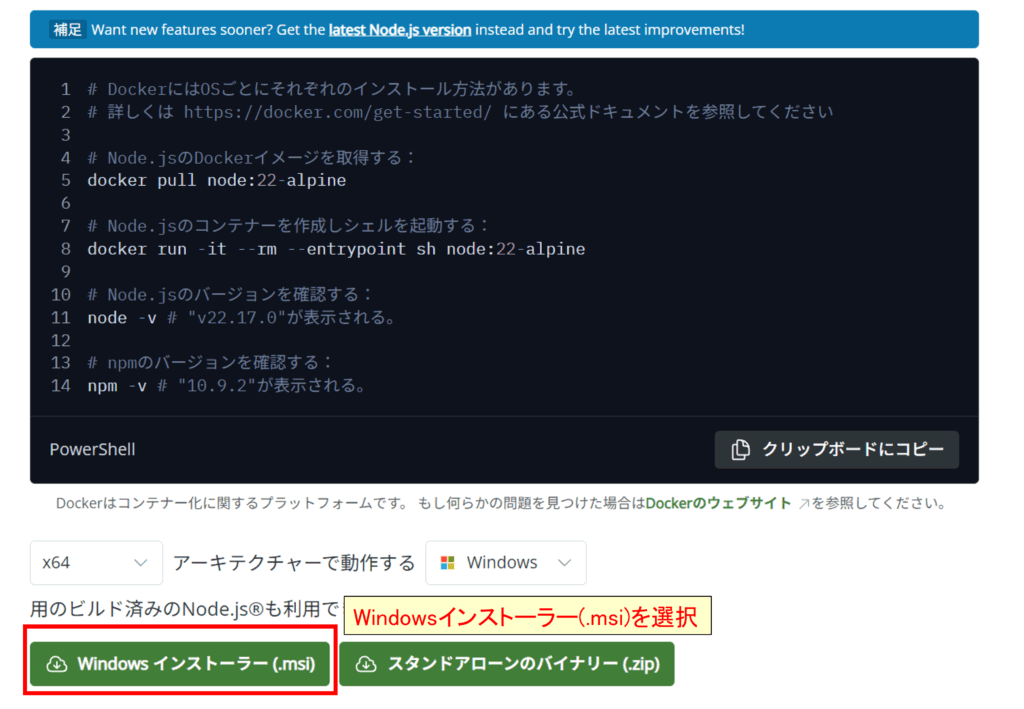Click the node -v command line

(x=242, y=318)
